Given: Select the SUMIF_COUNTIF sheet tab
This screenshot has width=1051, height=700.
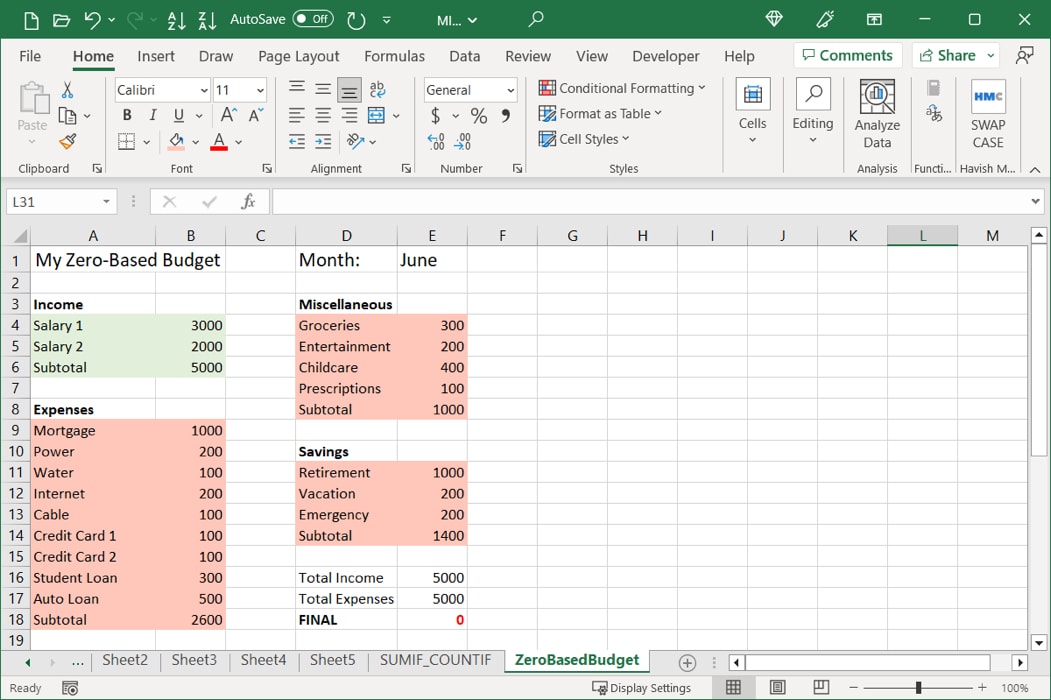Looking at the screenshot, I should point(435,660).
